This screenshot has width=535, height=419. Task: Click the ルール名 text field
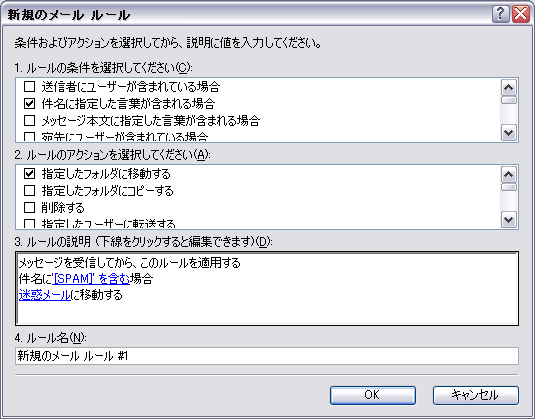267,356
